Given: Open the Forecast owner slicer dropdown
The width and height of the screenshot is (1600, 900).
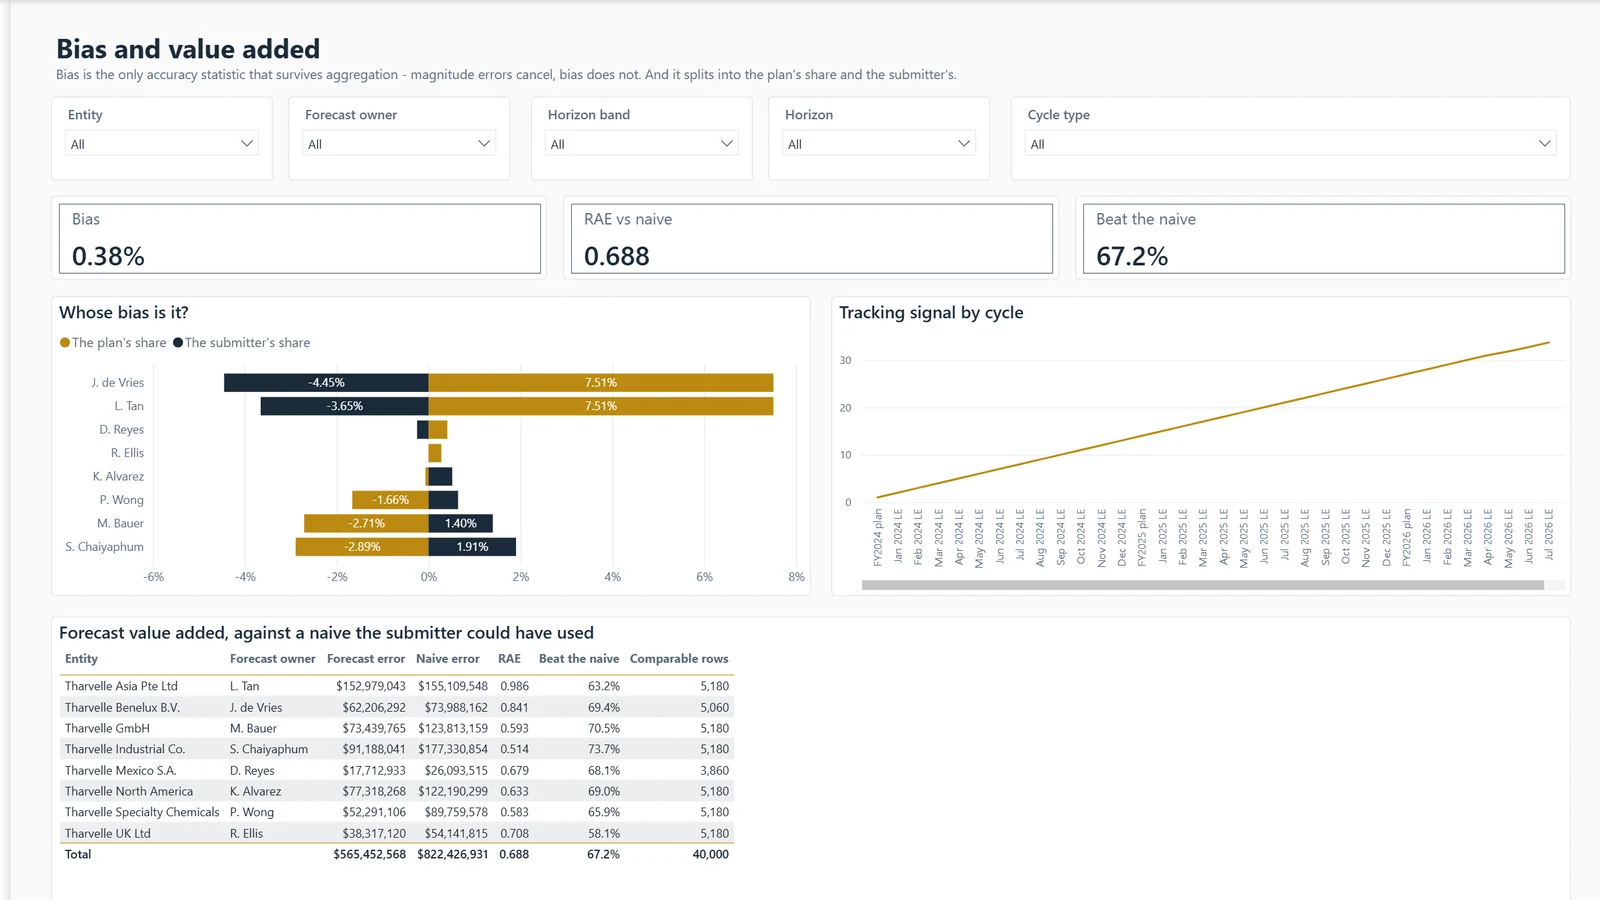Looking at the screenshot, I should [x=398, y=144].
